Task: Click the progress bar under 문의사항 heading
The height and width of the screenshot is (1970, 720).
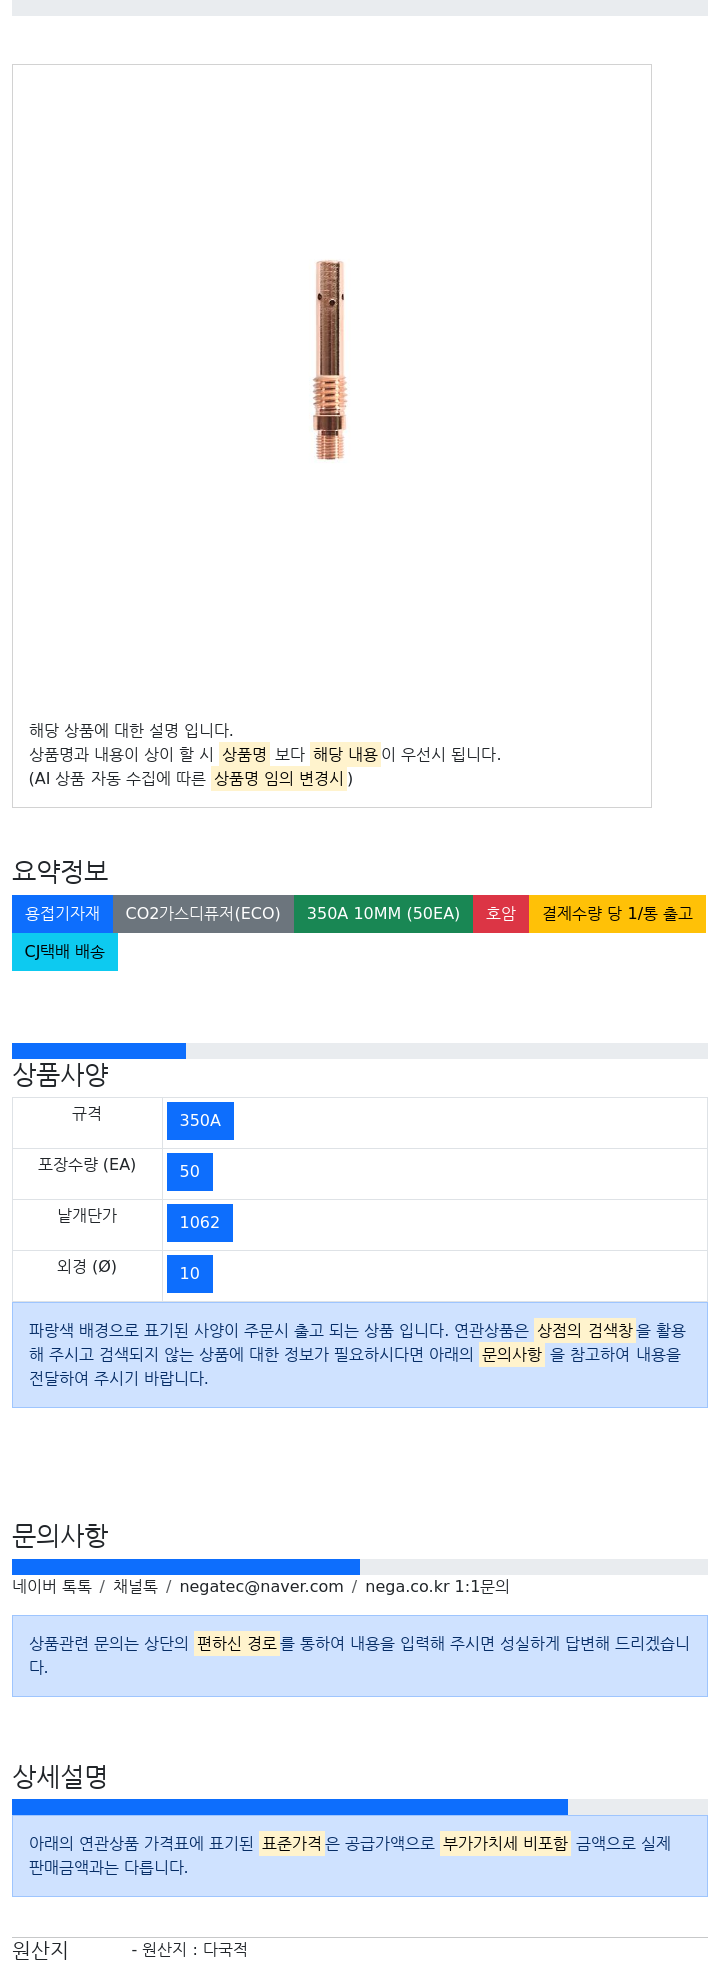Action: 360,1567
